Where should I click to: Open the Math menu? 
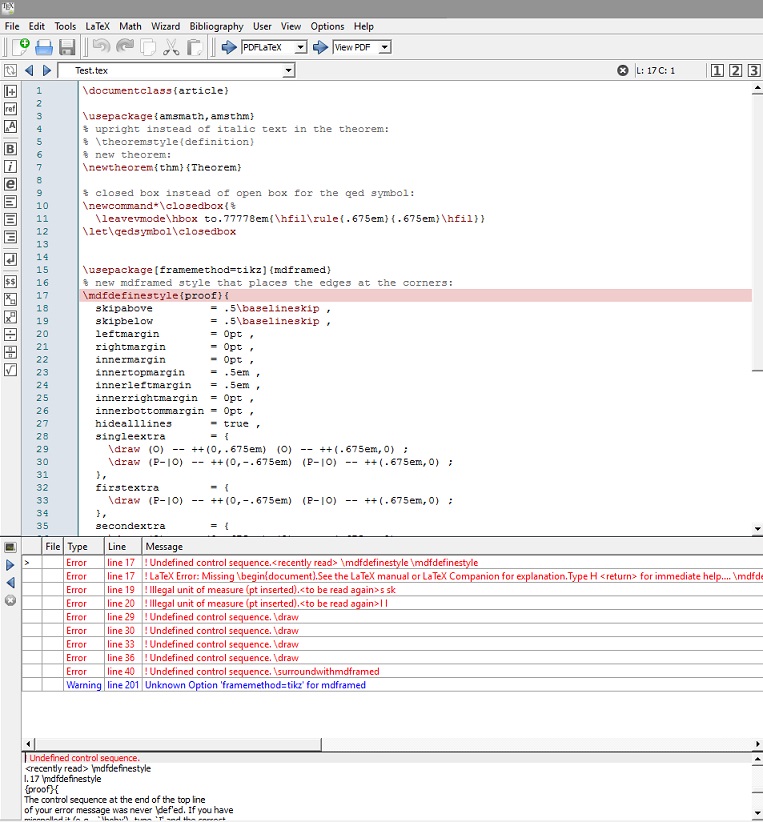click(130, 26)
